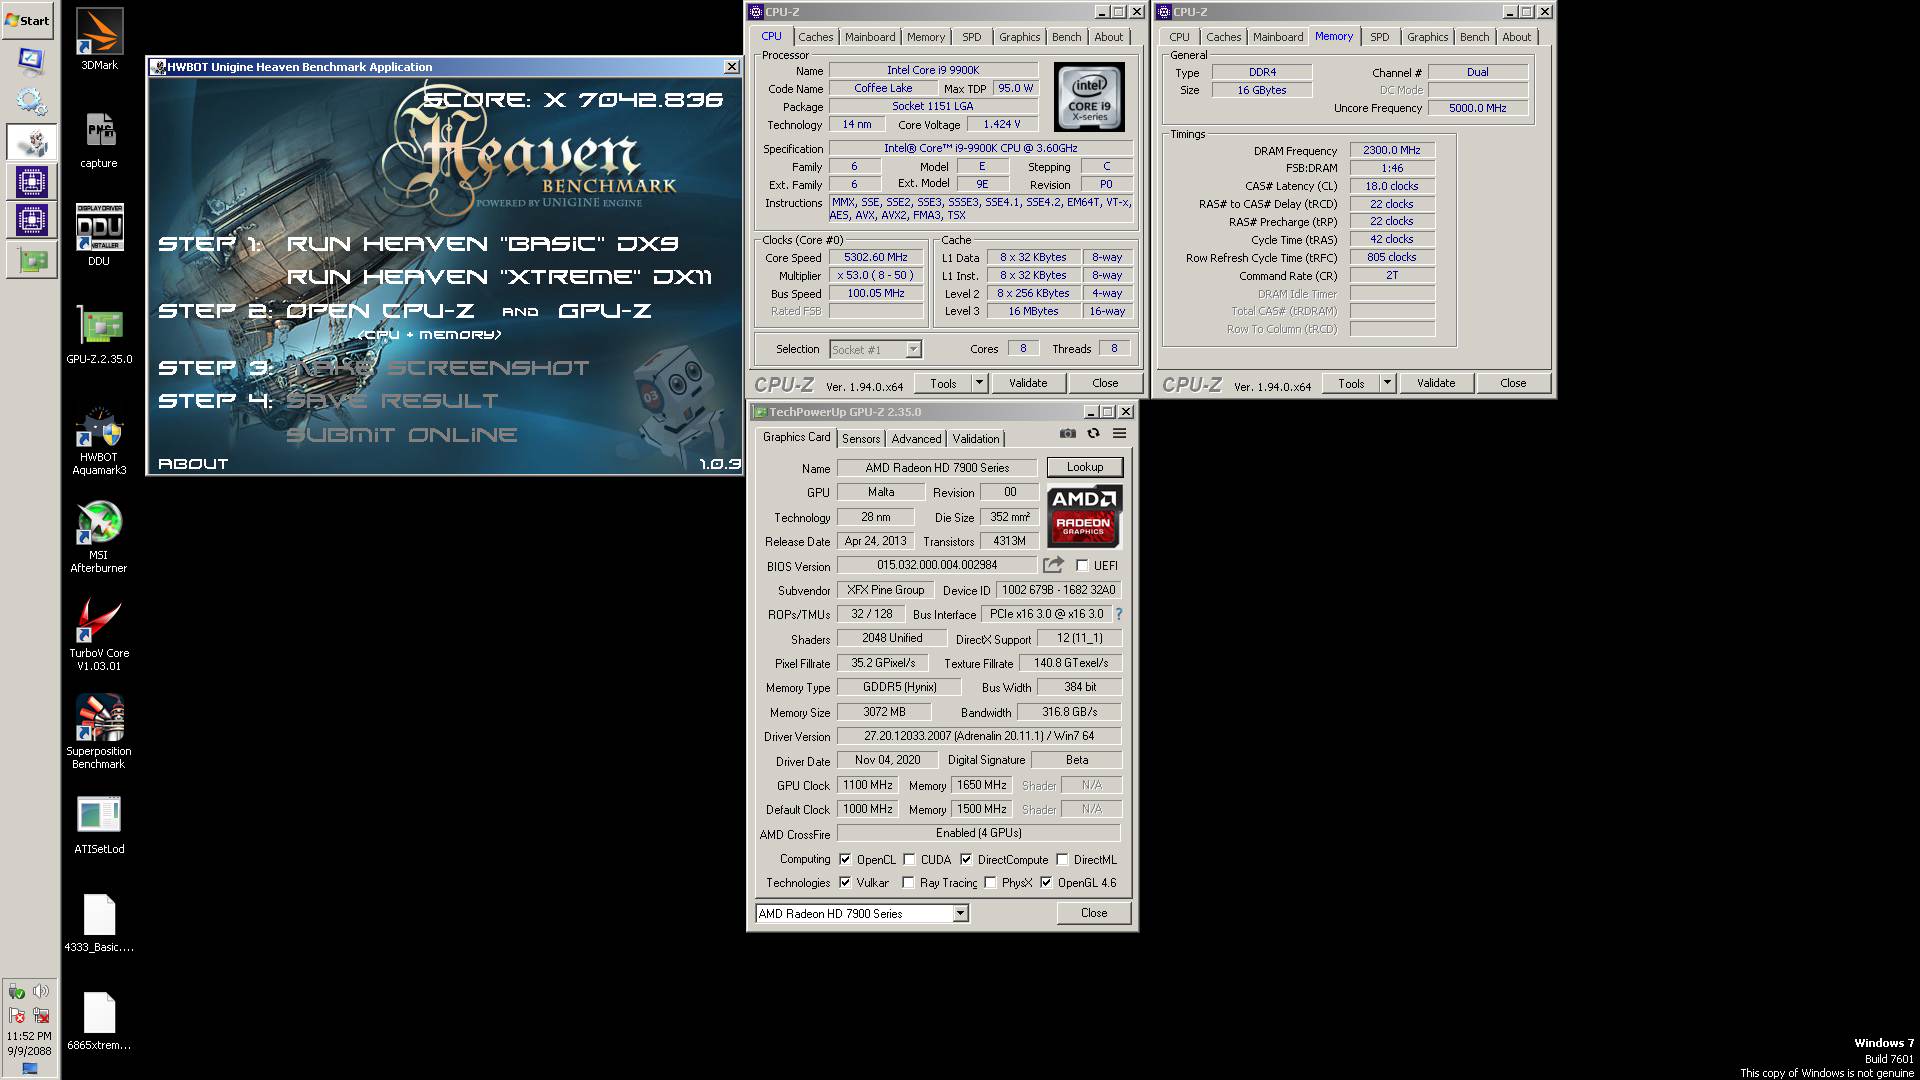
Task: Open the capture PNG file icon
Action: pos(99,138)
